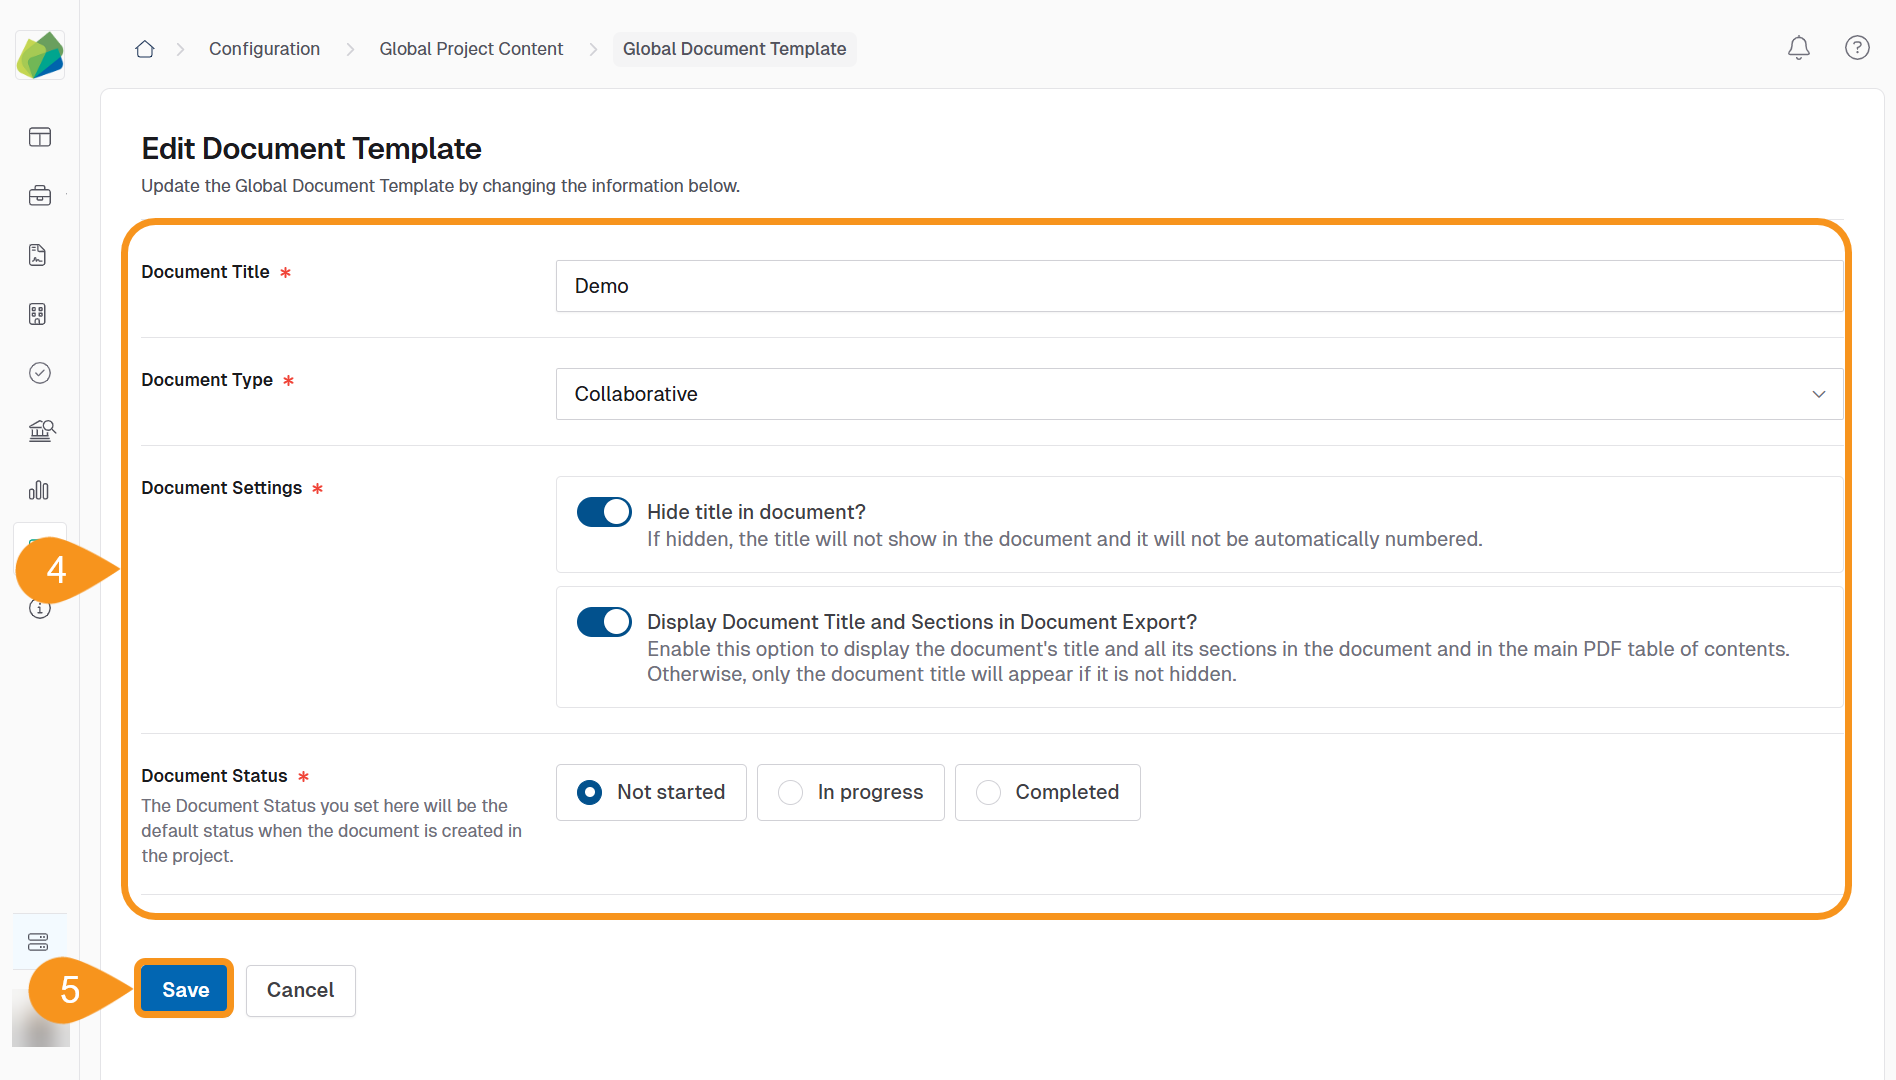1896x1080 pixels.
Task: Save the document template
Action: pos(185,990)
